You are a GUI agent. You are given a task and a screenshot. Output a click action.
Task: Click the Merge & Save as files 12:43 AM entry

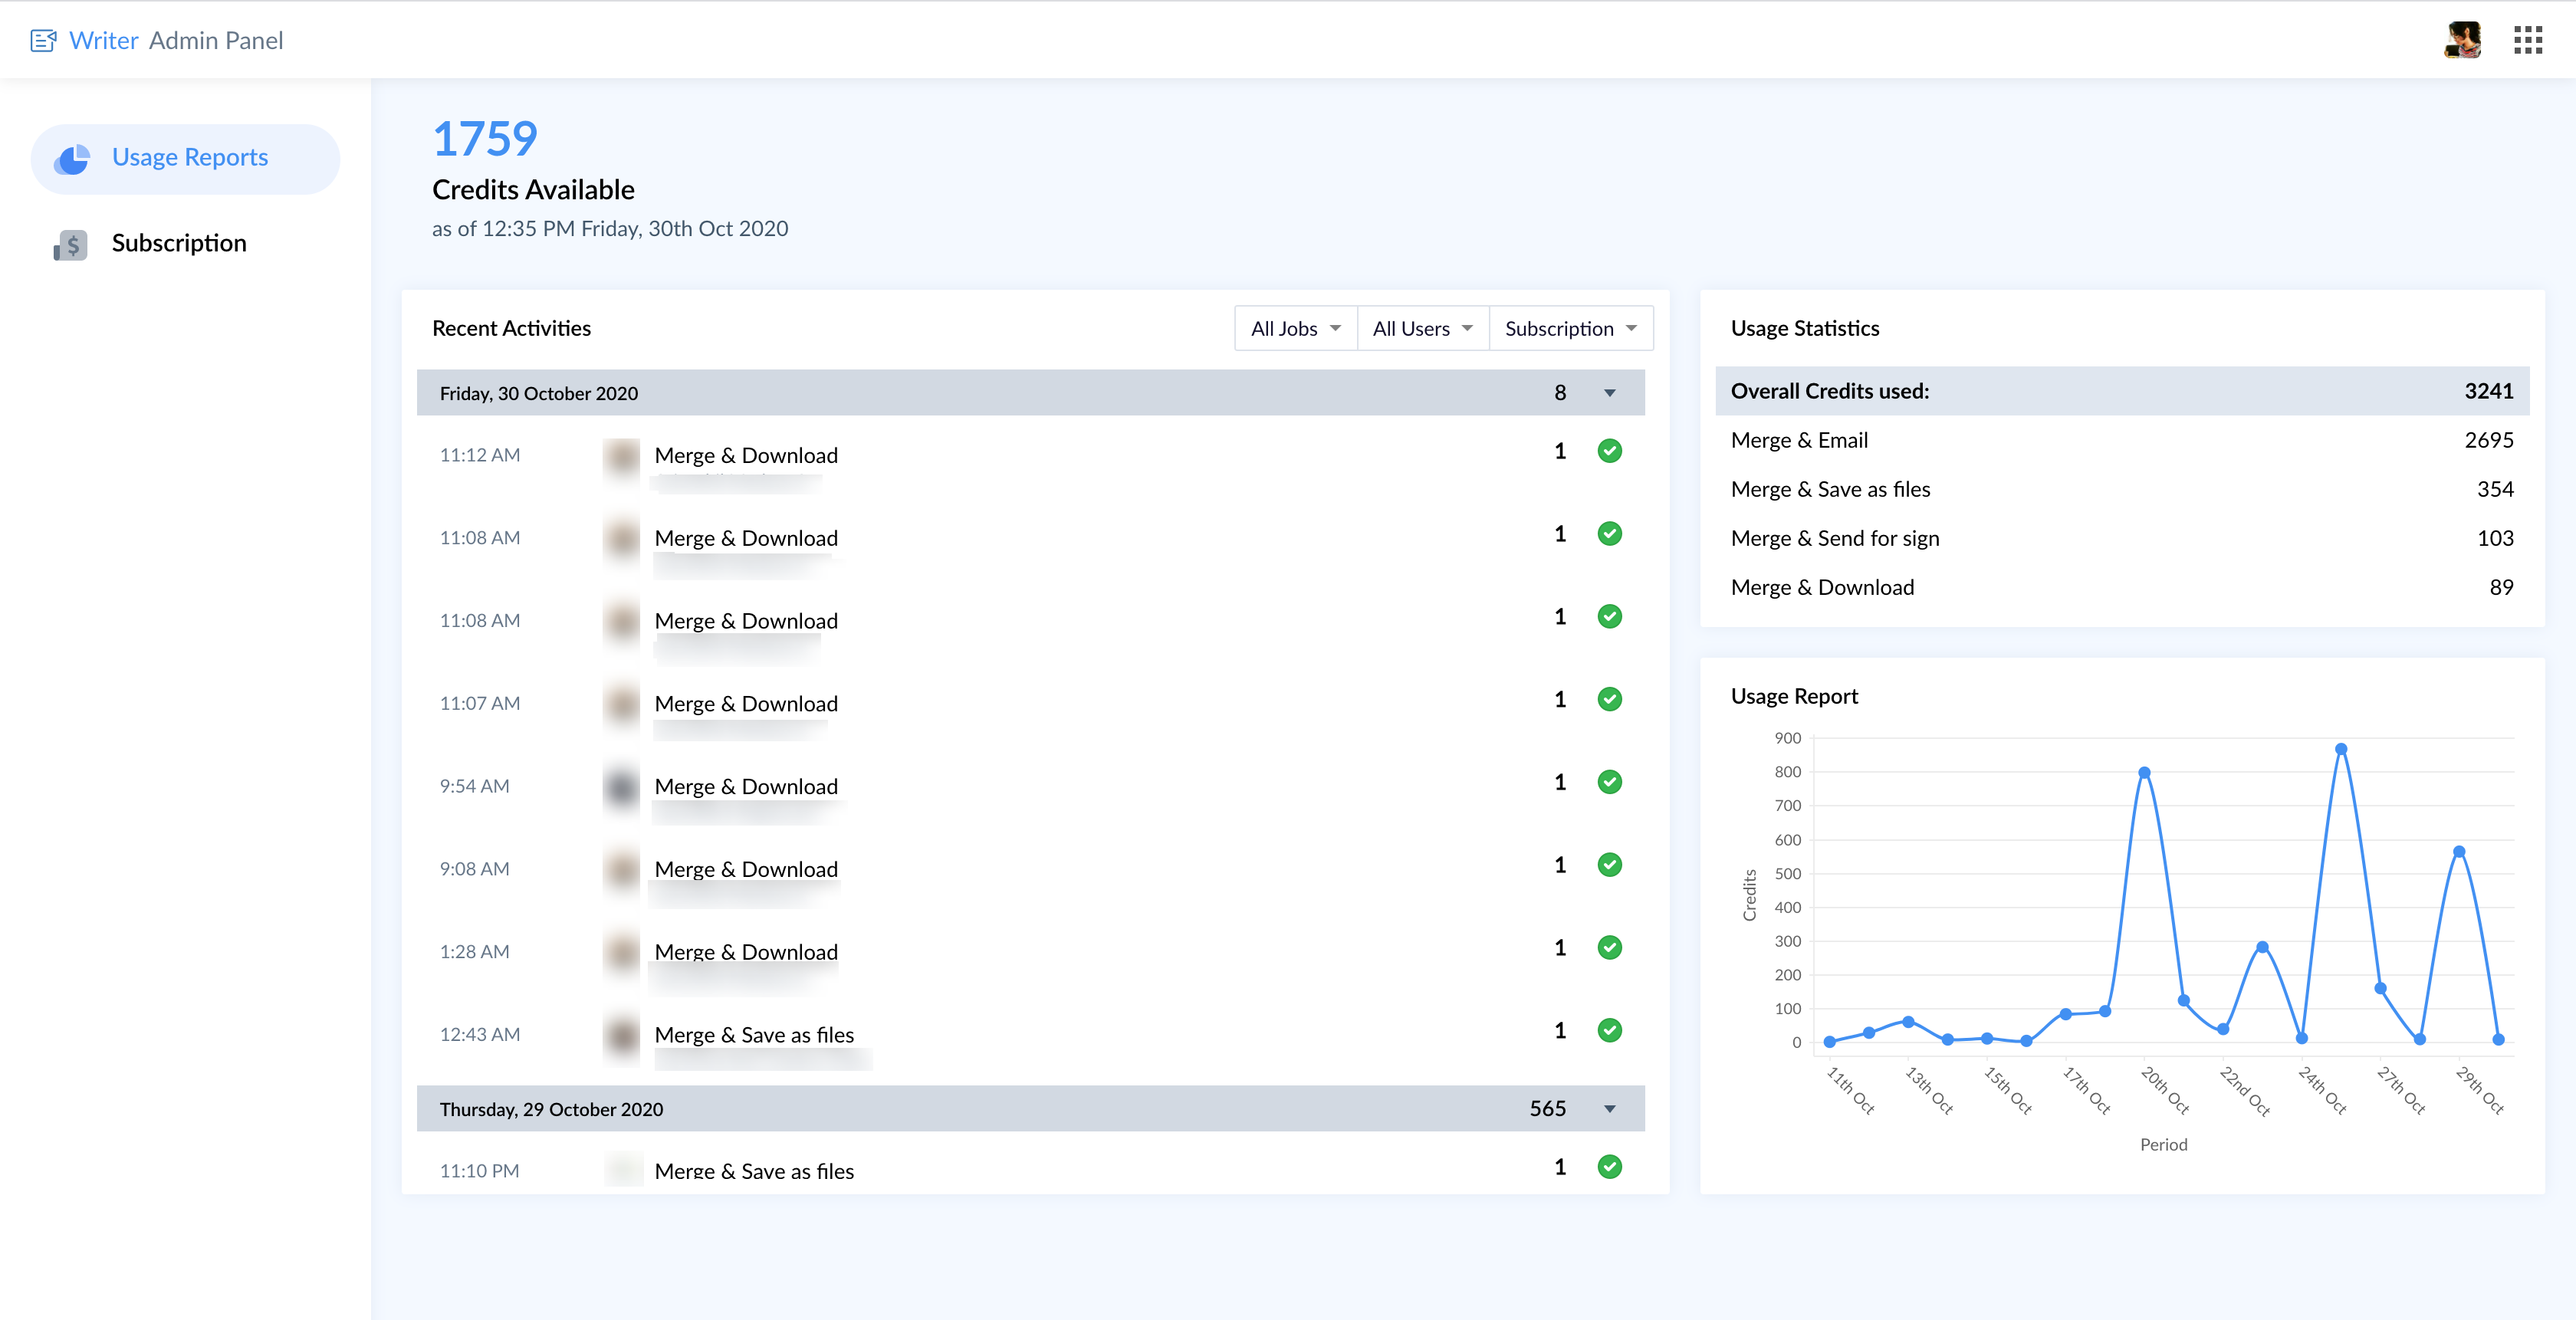(x=753, y=1035)
